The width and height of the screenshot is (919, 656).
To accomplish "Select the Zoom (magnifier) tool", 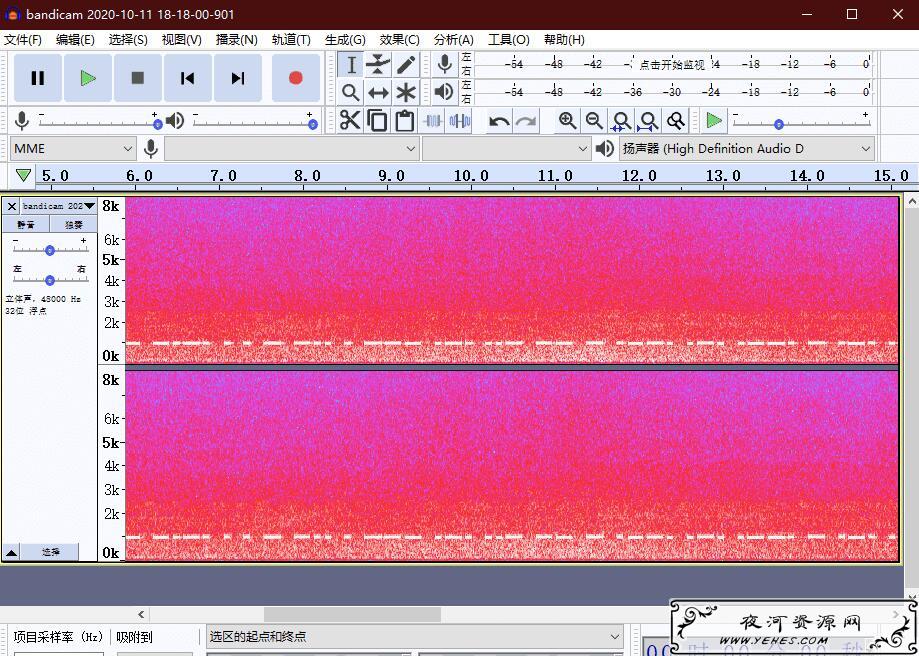I will 350,92.
